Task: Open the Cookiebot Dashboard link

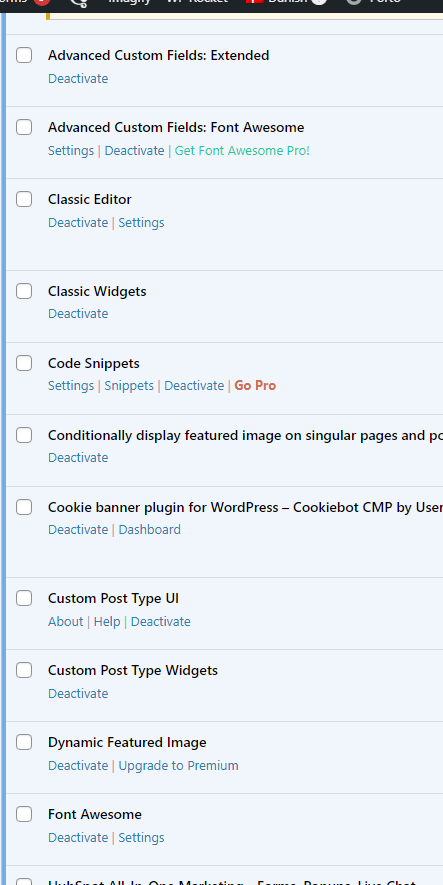Action: pos(150,529)
